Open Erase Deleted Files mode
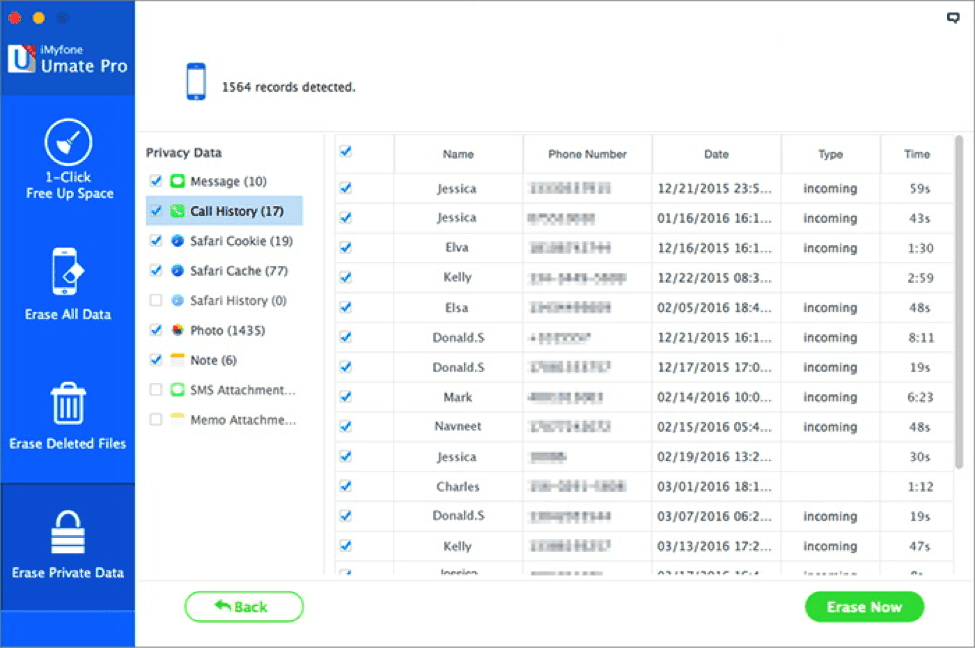 point(68,415)
